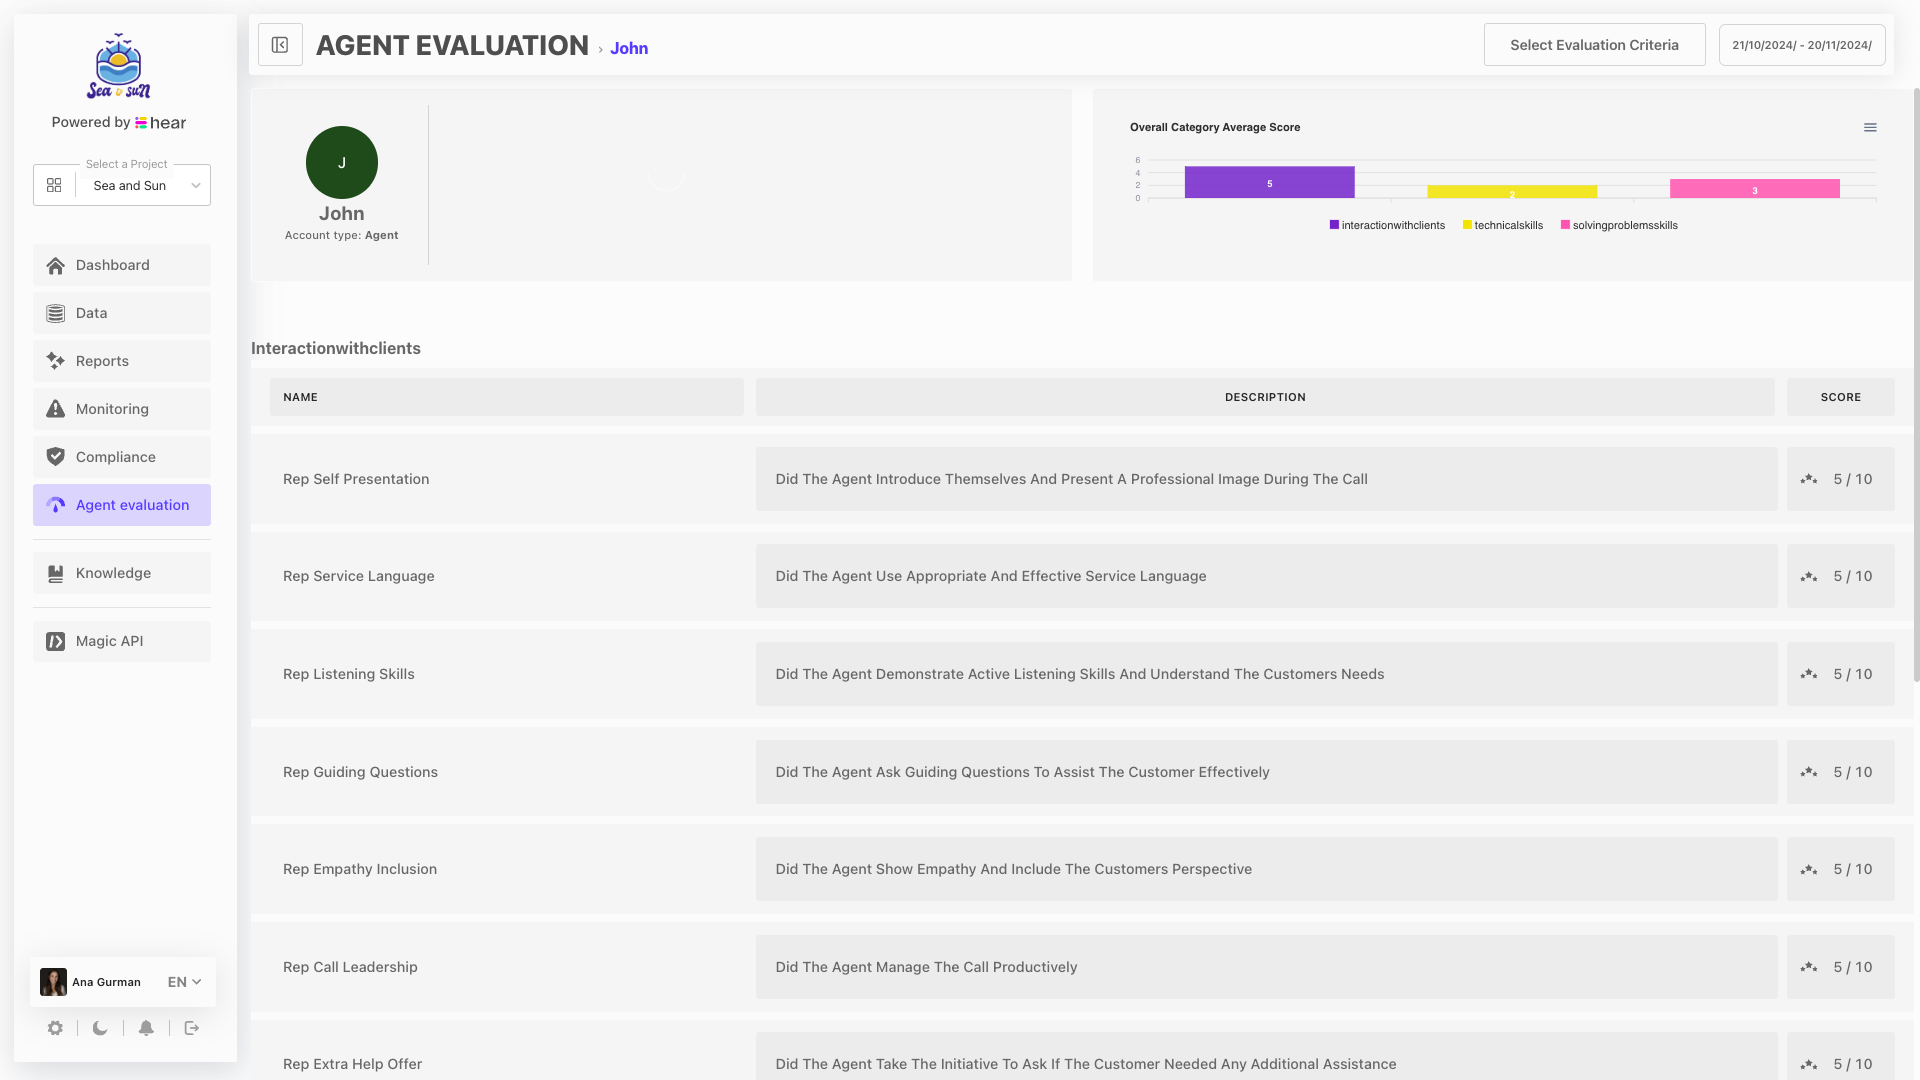
Task: Open the EN language dropdown
Action: [x=185, y=982]
